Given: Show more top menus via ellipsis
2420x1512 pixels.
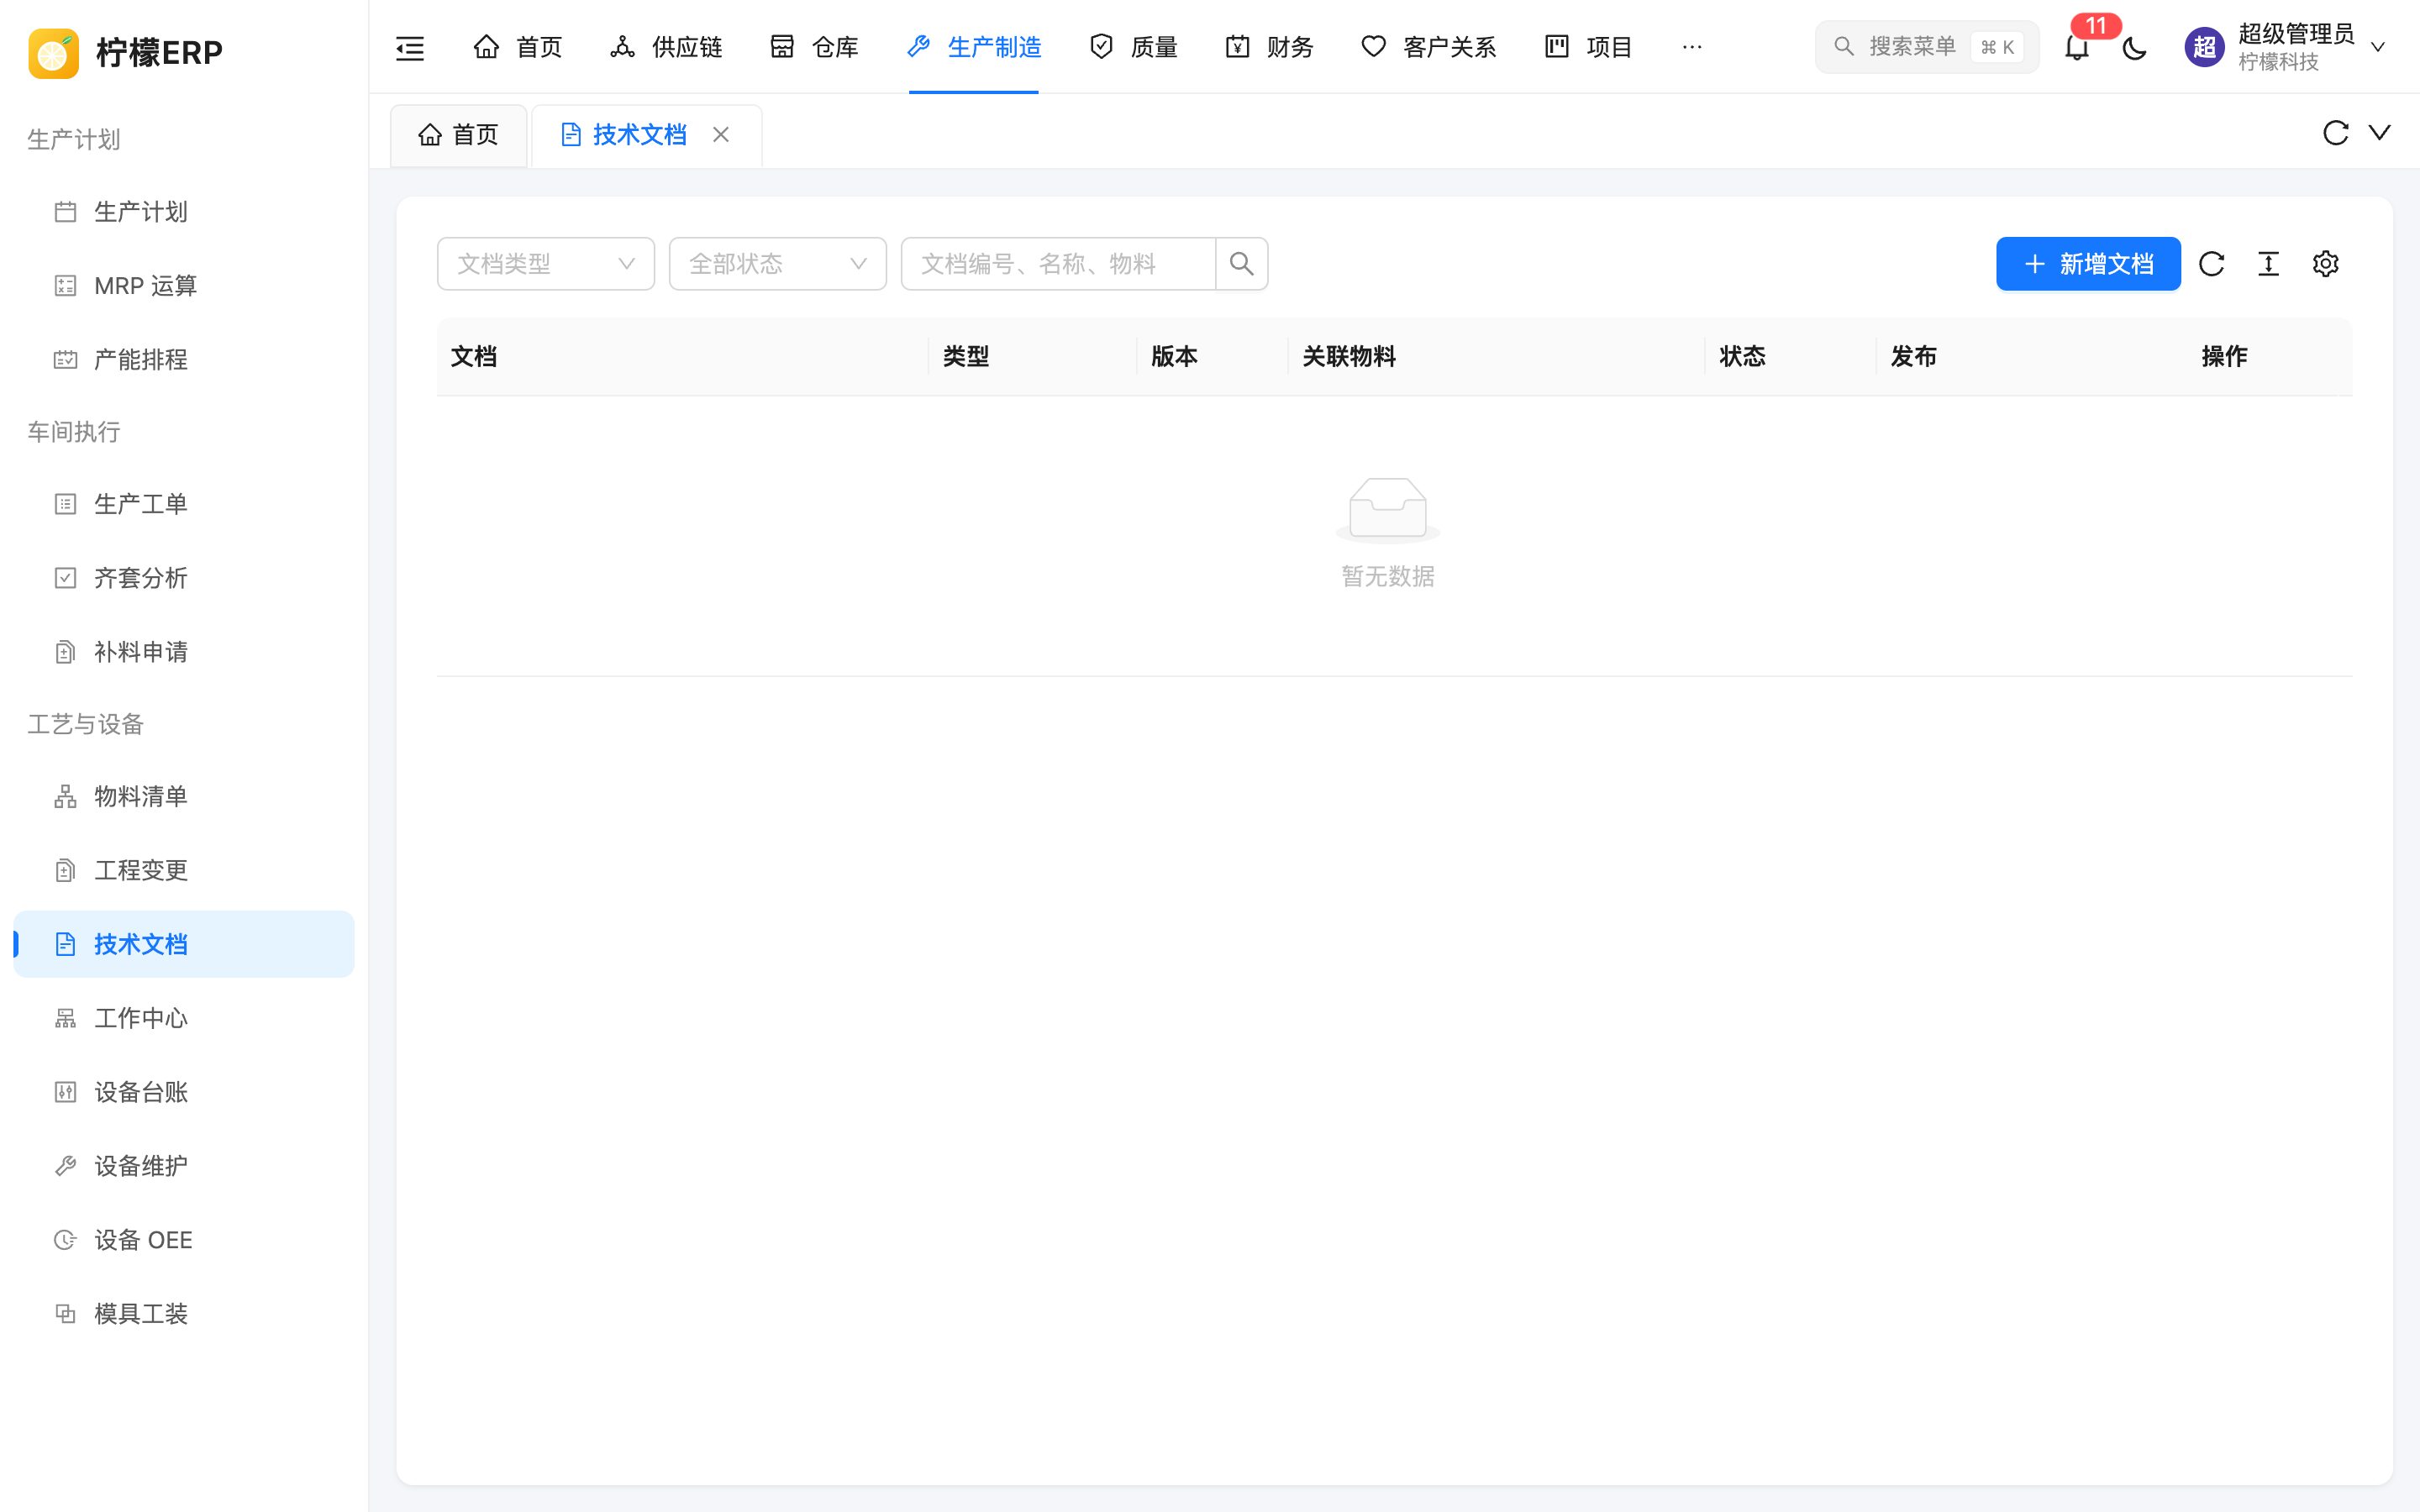Looking at the screenshot, I should point(1691,47).
